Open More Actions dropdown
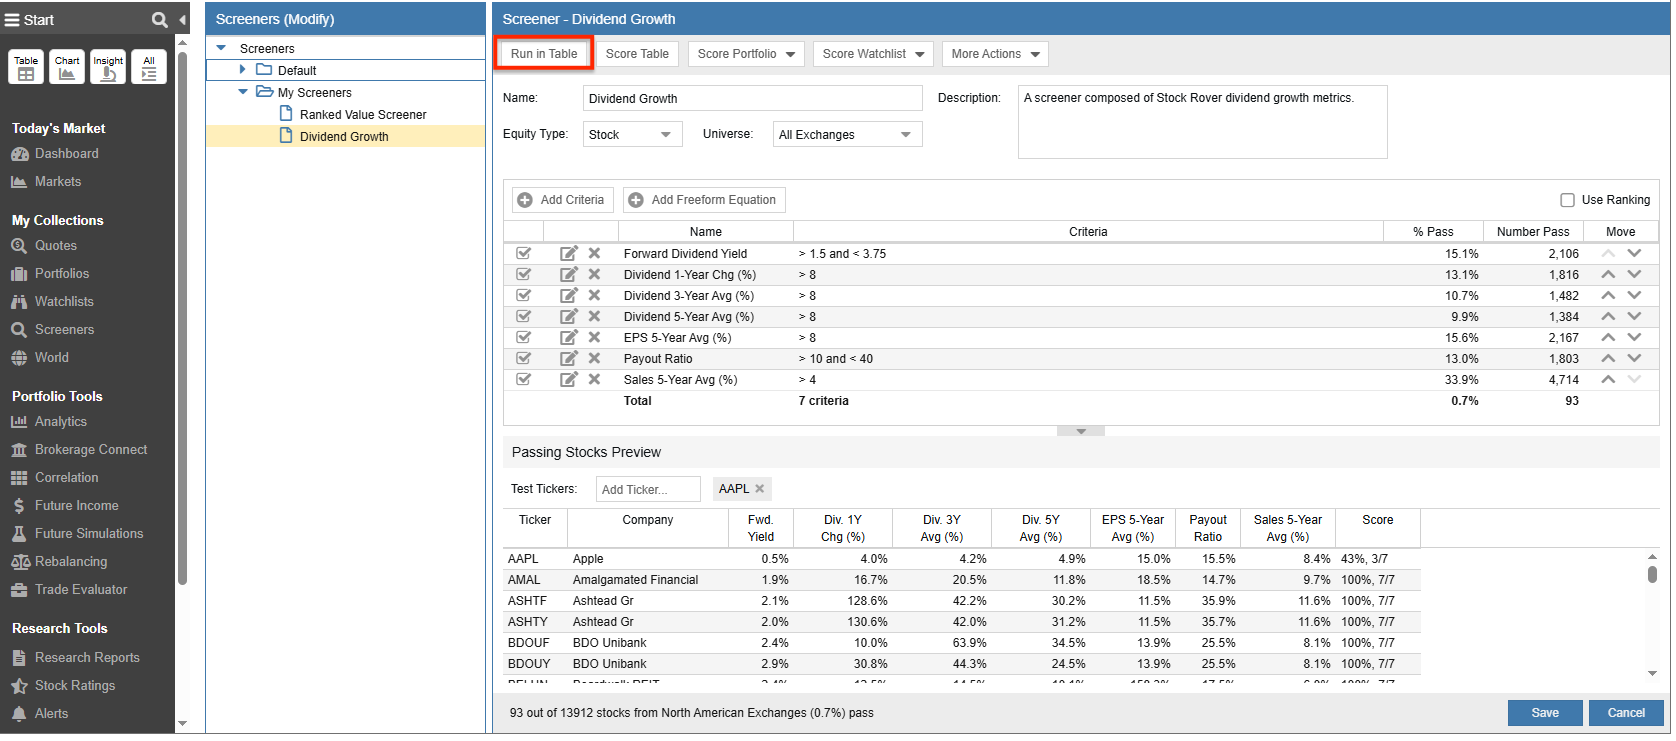 coord(995,54)
